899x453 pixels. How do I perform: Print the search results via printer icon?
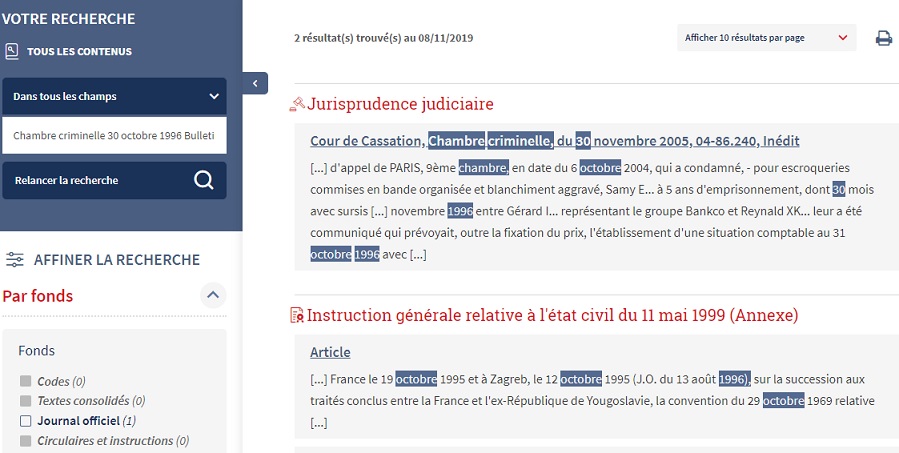(884, 38)
